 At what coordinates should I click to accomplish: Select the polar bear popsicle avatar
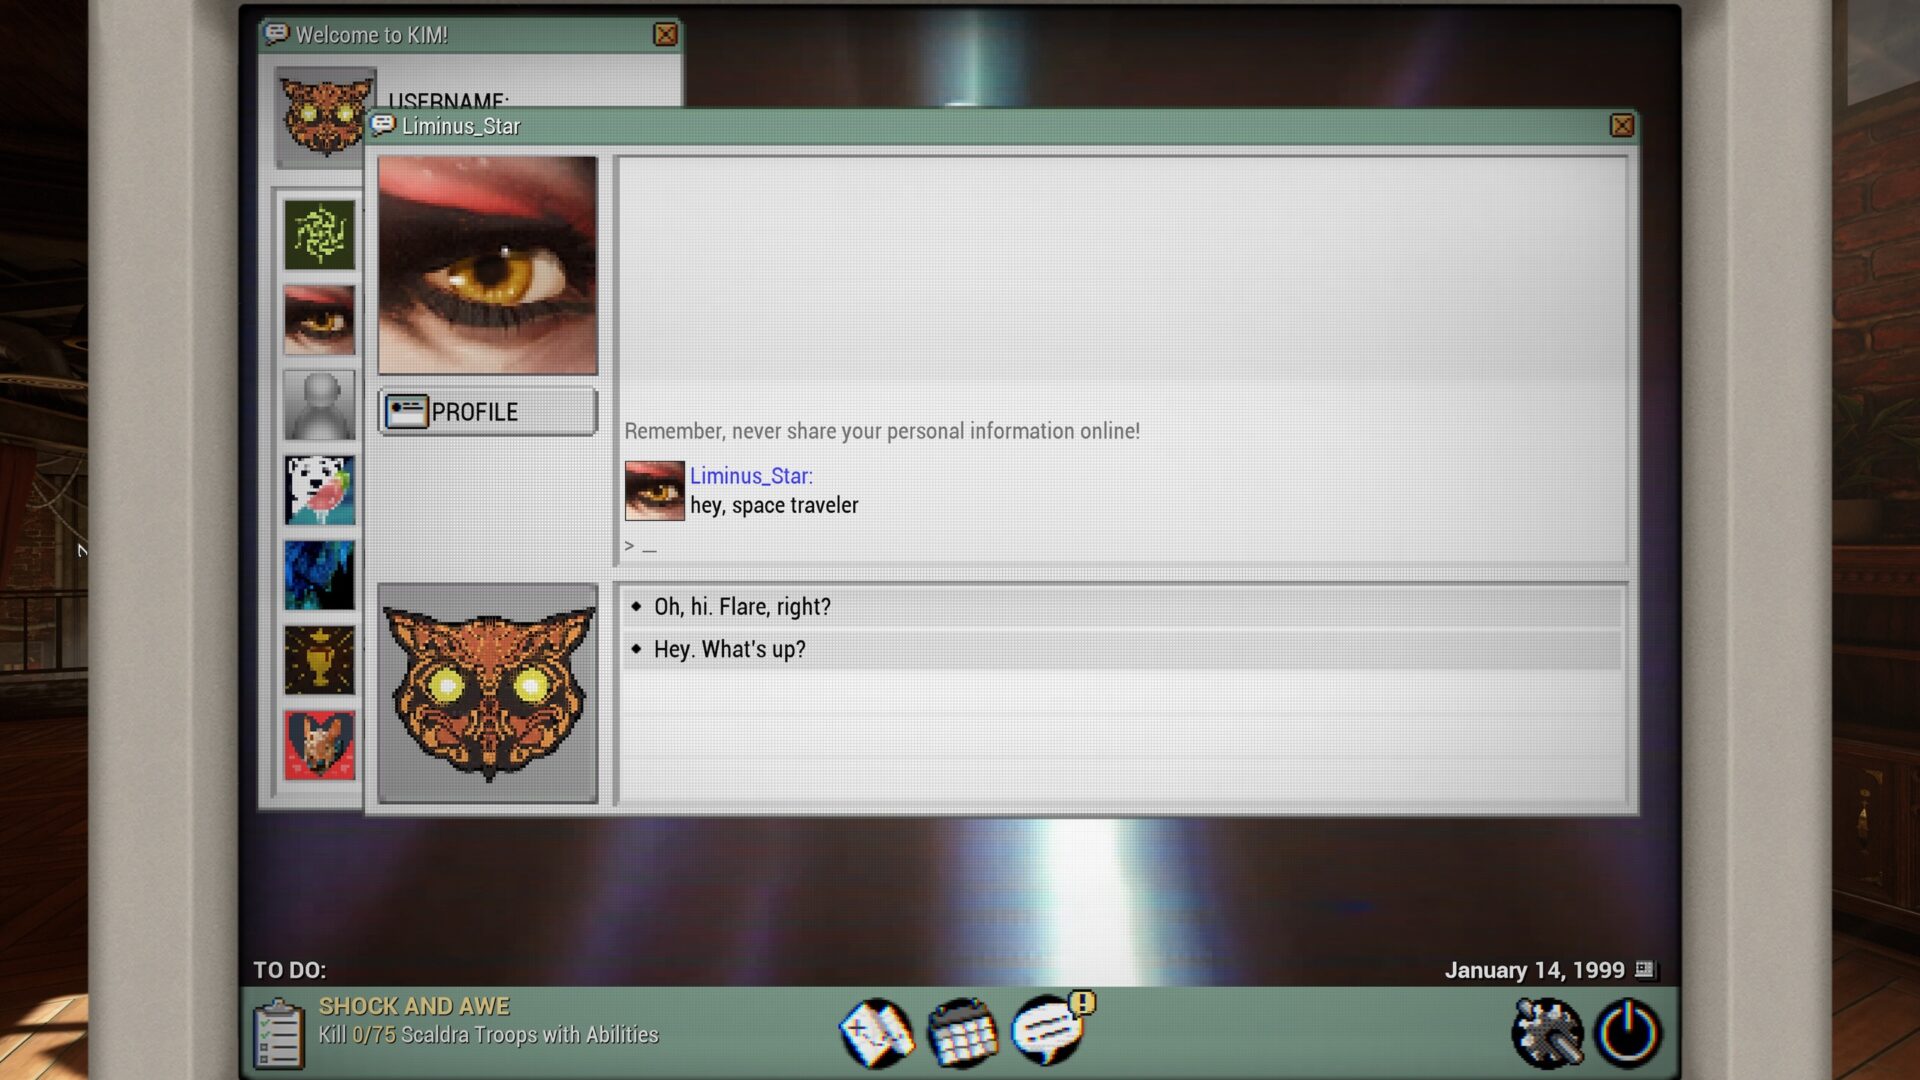tap(319, 489)
